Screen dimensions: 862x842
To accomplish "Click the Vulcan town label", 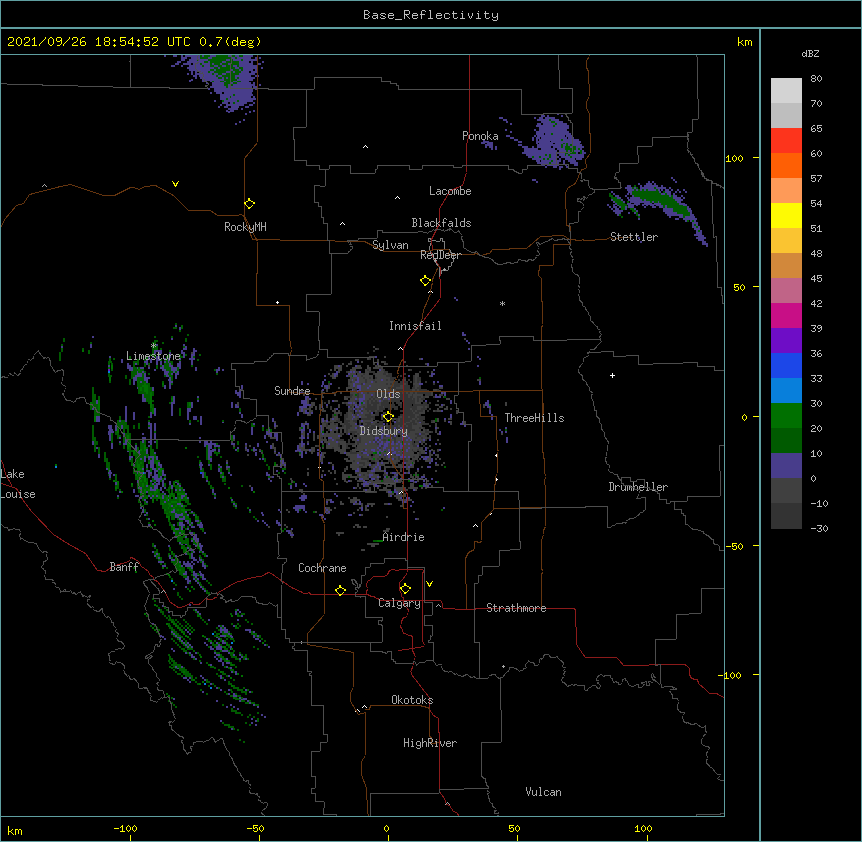I will 543,792.
